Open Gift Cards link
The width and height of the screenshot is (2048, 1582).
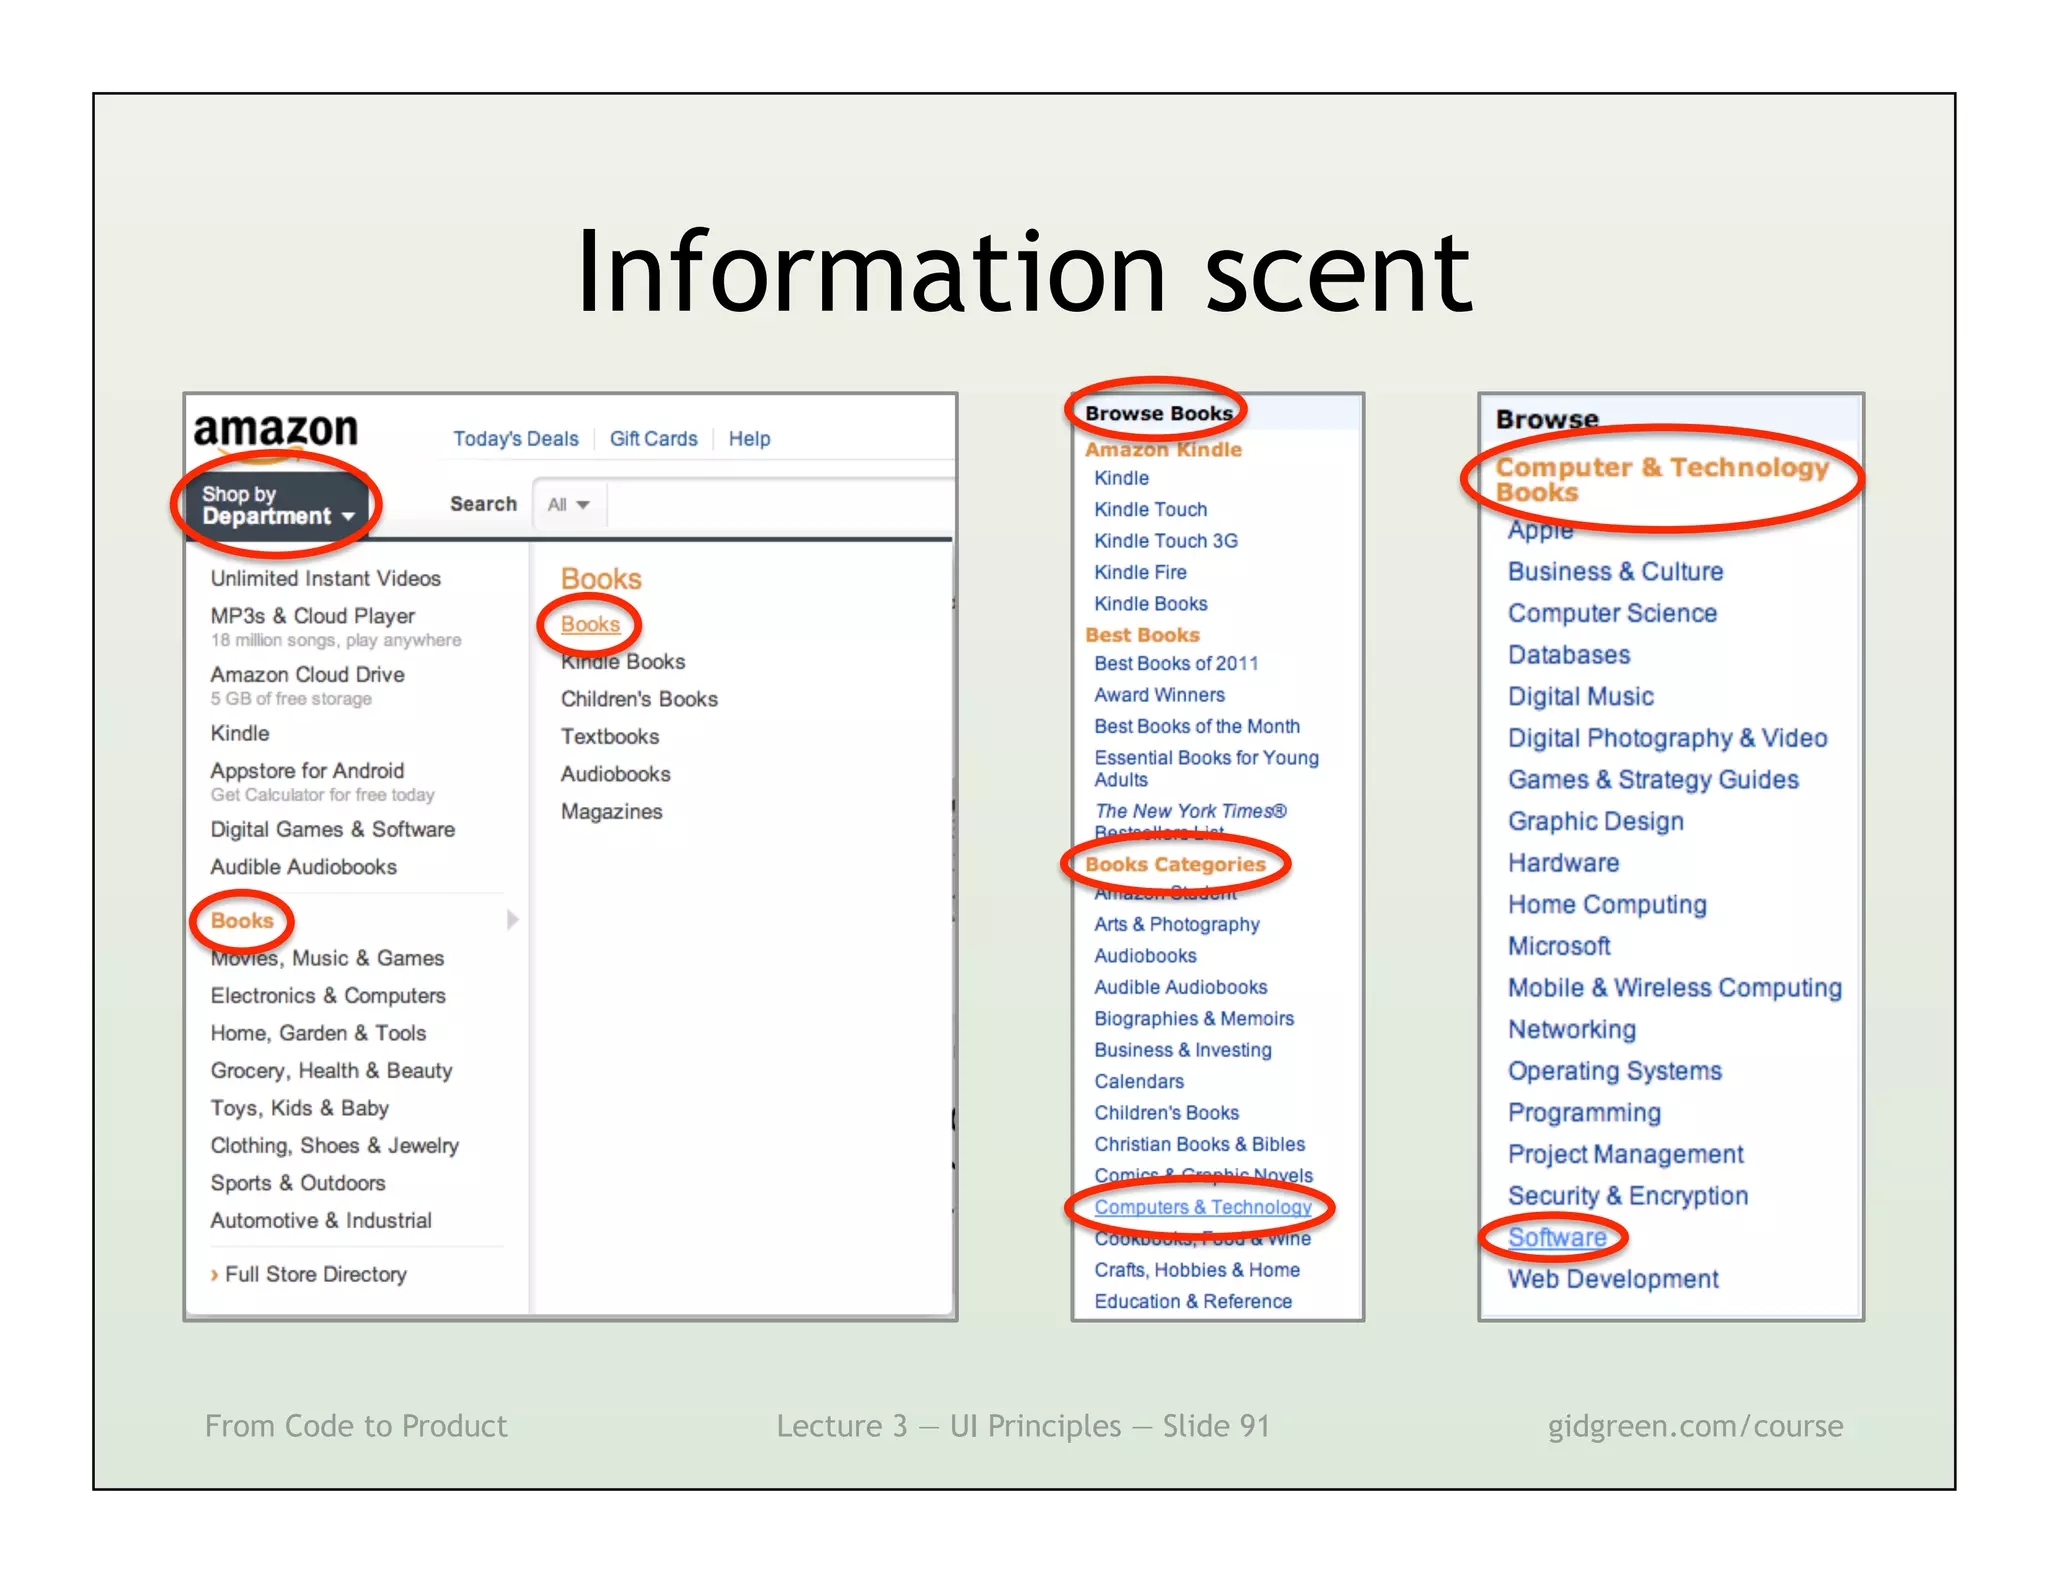[653, 438]
